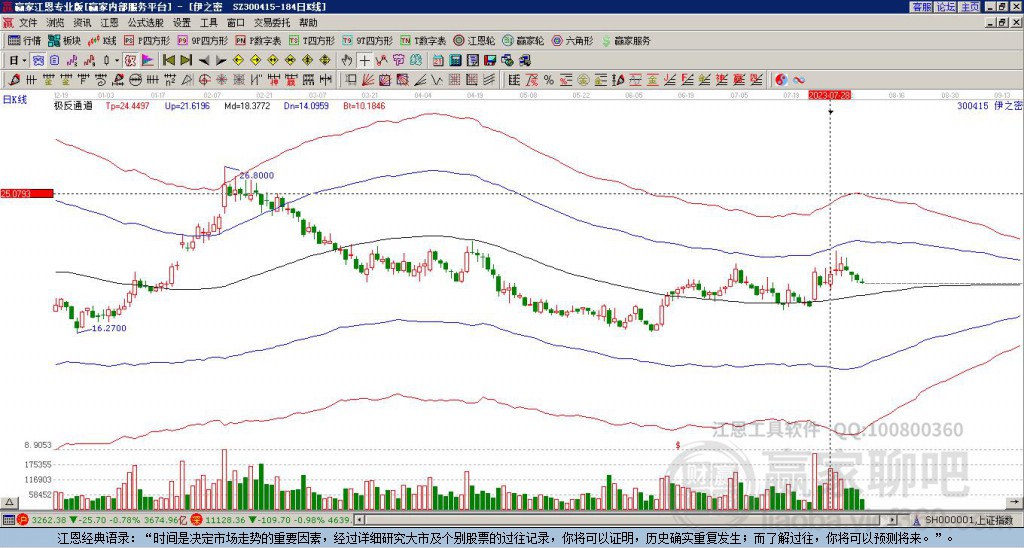This screenshot has width=1024, height=548.
Task: Toggle the highlighted chart mode button beside 日
Action: coord(38,61)
